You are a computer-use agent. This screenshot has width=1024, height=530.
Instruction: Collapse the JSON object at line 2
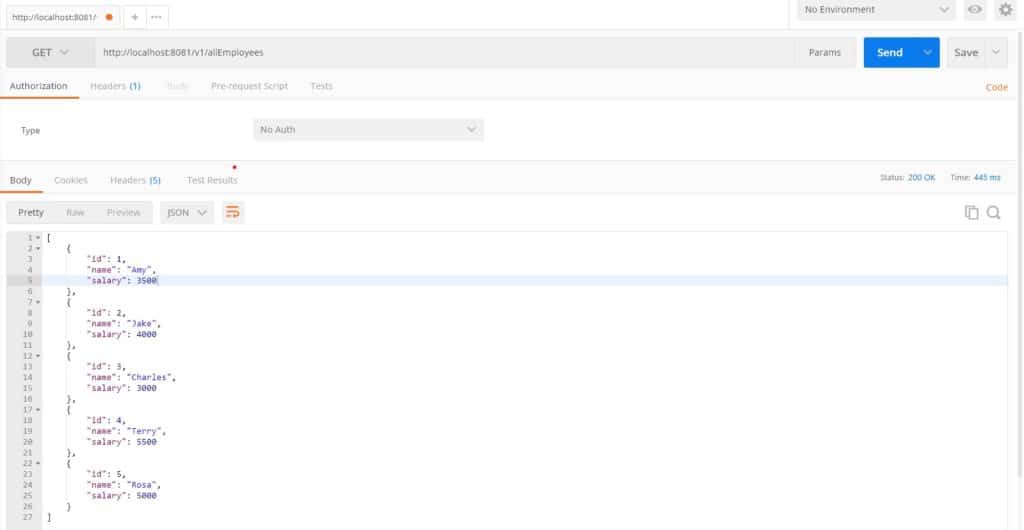click(38, 247)
